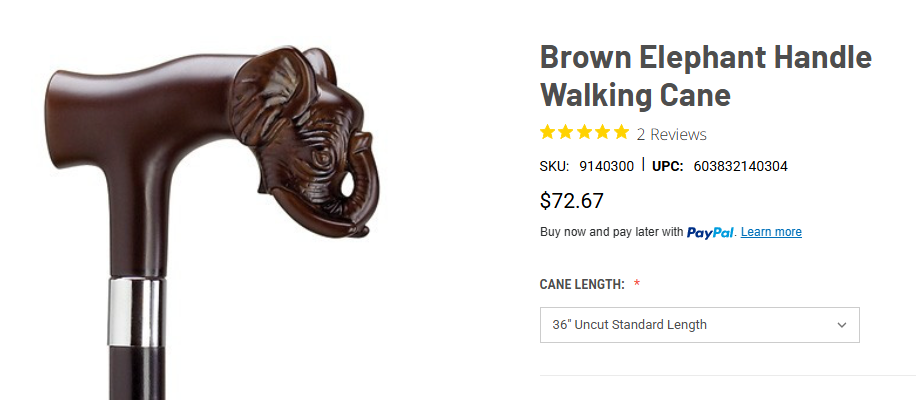Open the 36" Uncut Standard Length dropdown
The height and width of the screenshot is (400, 916).
tap(699, 325)
